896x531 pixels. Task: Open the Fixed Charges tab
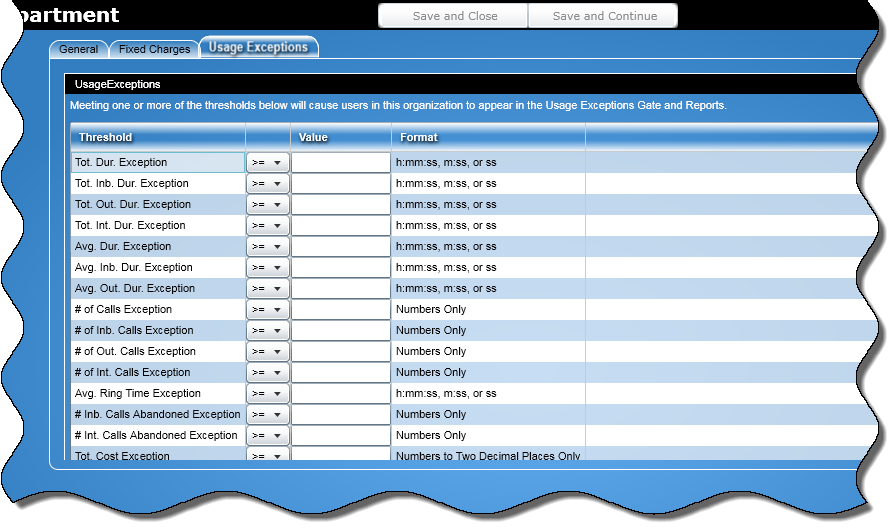(154, 49)
